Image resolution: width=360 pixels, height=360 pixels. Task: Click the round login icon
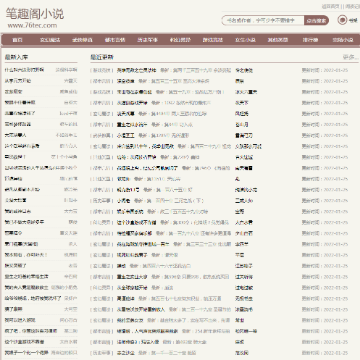coord(342,20)
